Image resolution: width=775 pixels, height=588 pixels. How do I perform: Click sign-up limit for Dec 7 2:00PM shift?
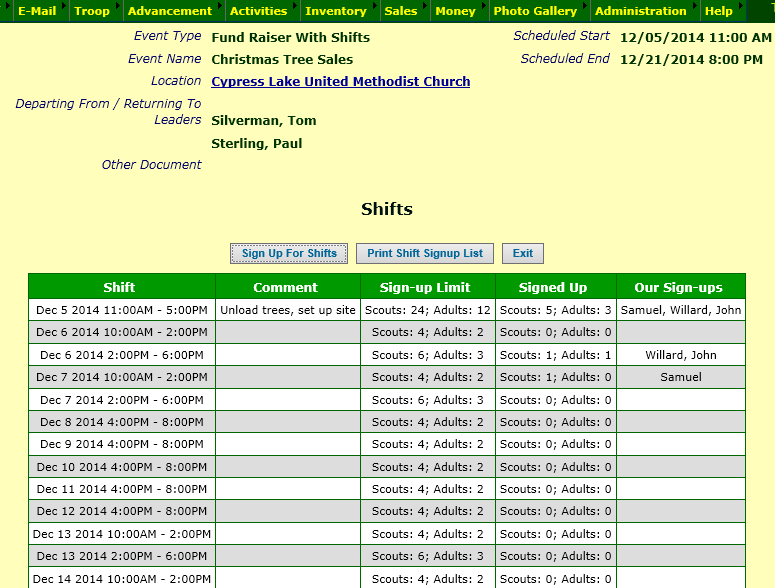click(x=428, y=400)
